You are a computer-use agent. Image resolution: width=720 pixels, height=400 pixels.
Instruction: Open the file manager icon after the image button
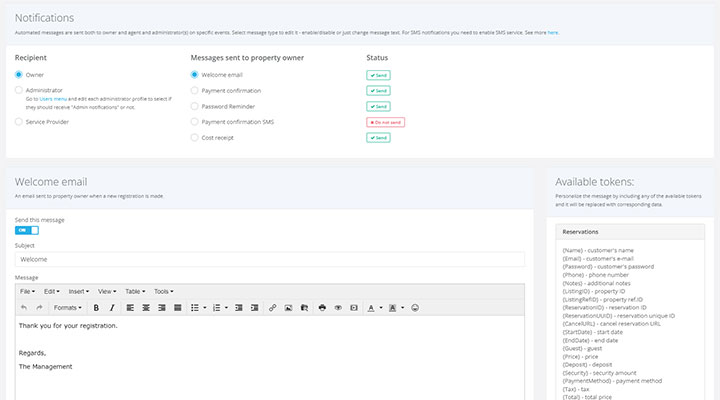[304, 308]
